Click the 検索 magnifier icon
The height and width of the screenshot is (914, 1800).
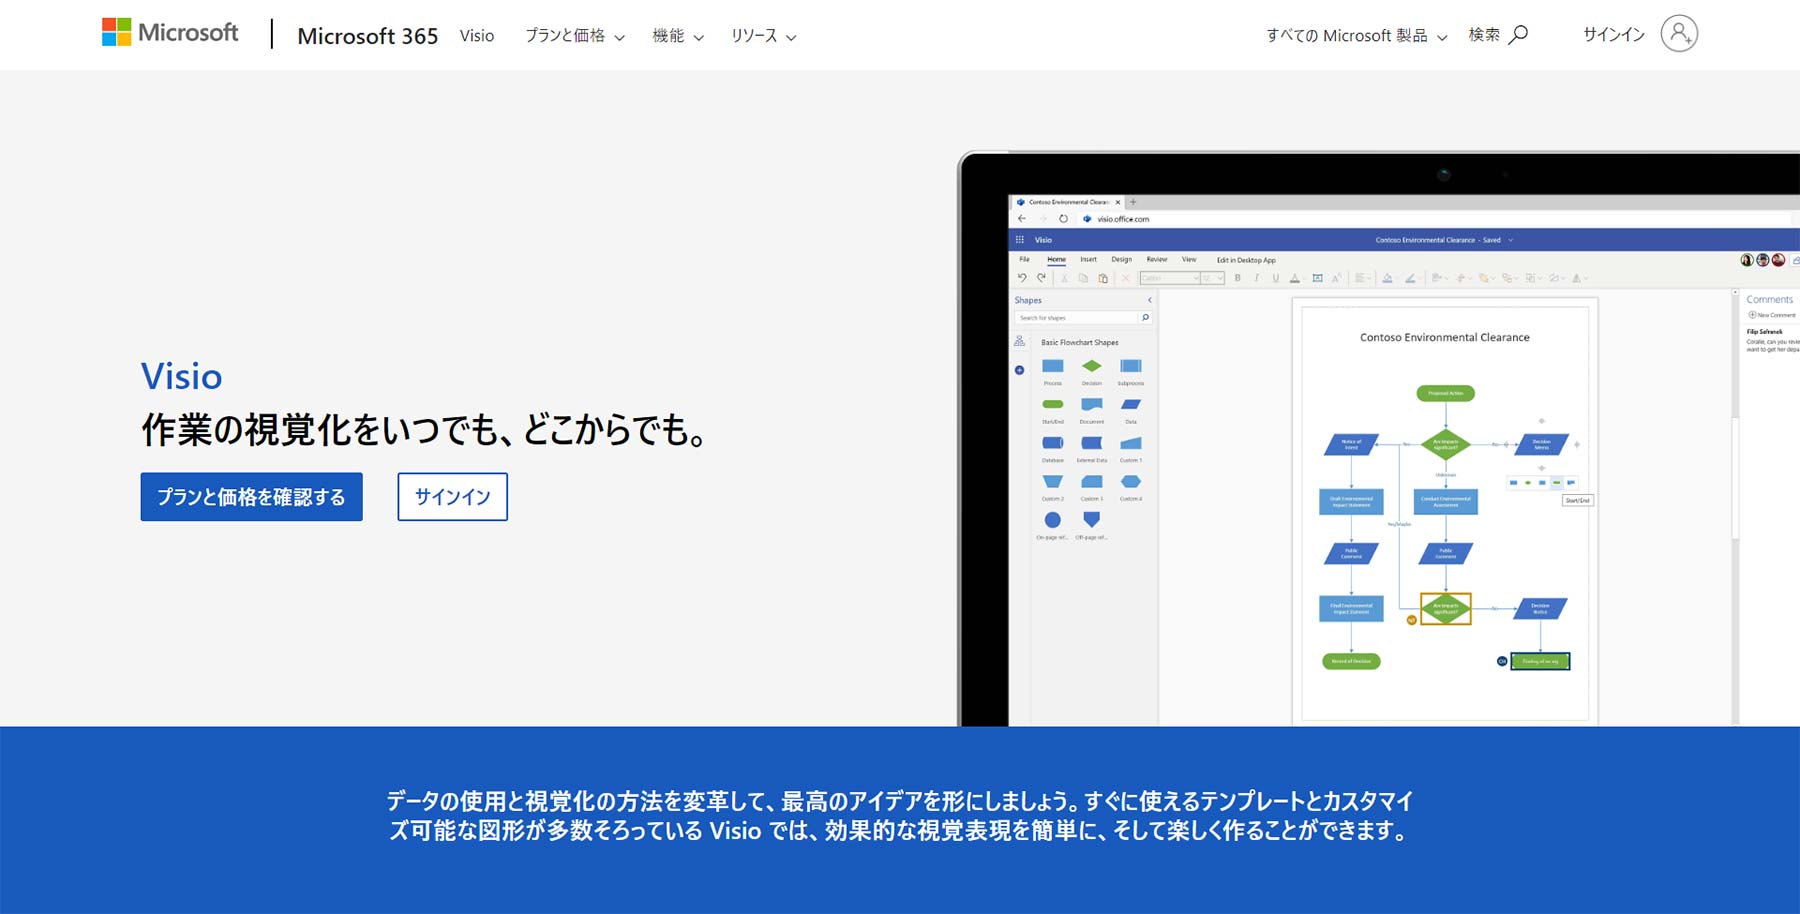click(x=1518, y=35)
